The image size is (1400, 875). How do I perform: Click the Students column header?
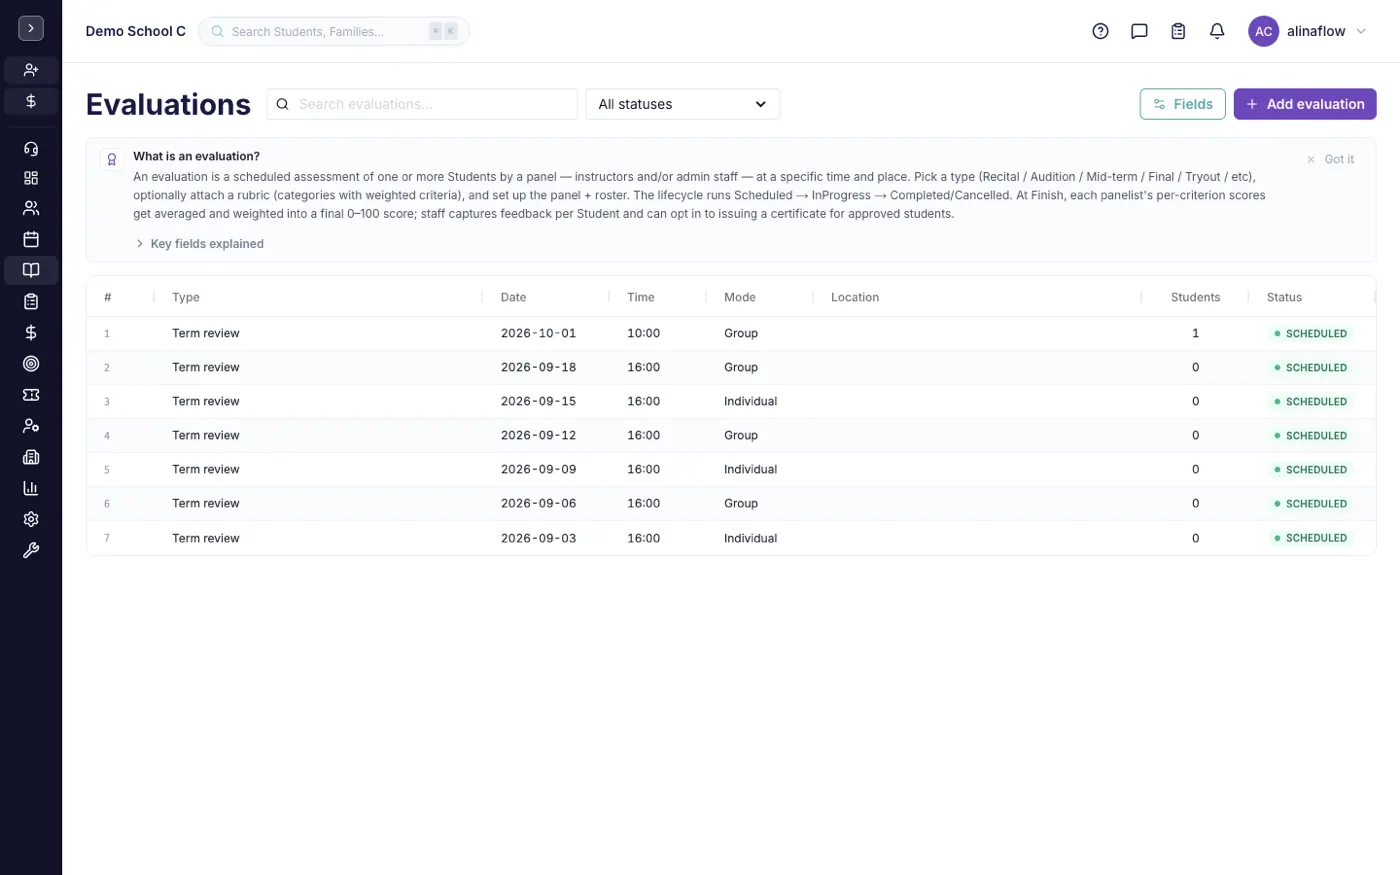click(x=1195, y=297)
